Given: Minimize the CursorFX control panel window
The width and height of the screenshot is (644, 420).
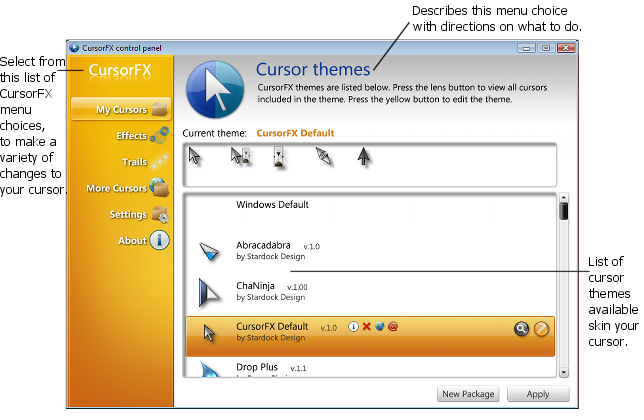Looking at the screenshot, I should [x=526, y=48].
